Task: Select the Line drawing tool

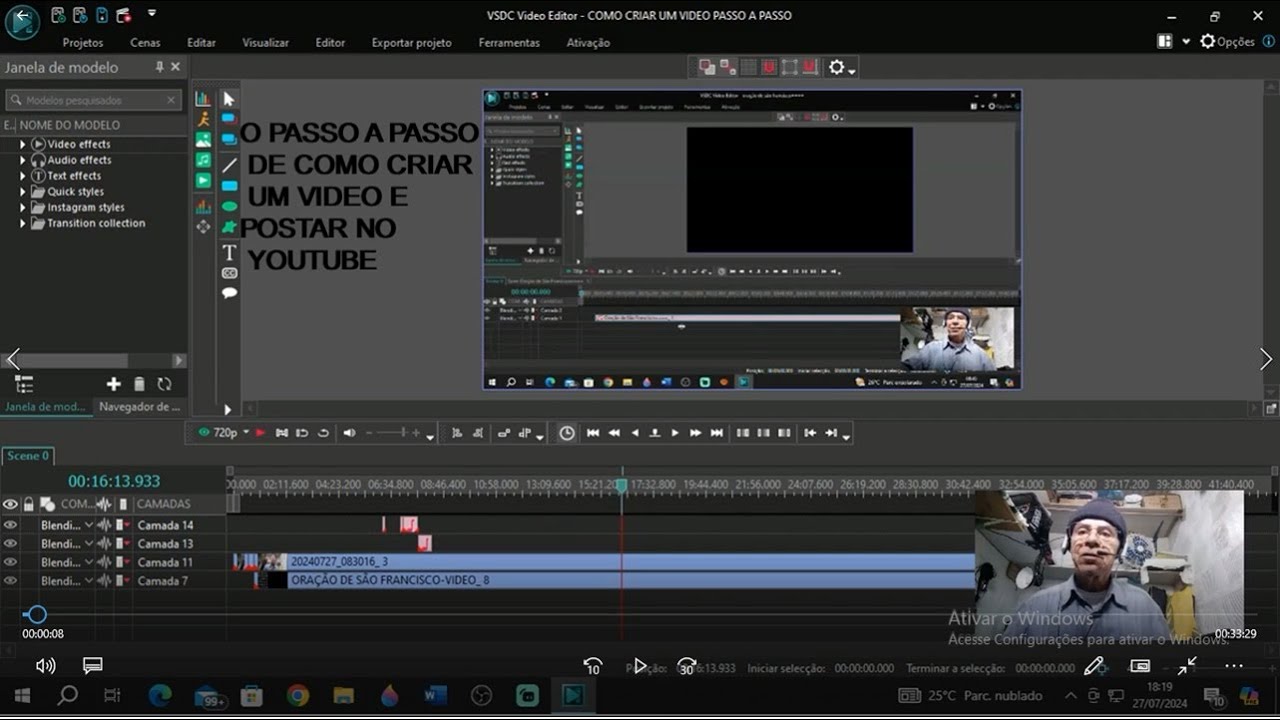Action: [x=229, y=165]
